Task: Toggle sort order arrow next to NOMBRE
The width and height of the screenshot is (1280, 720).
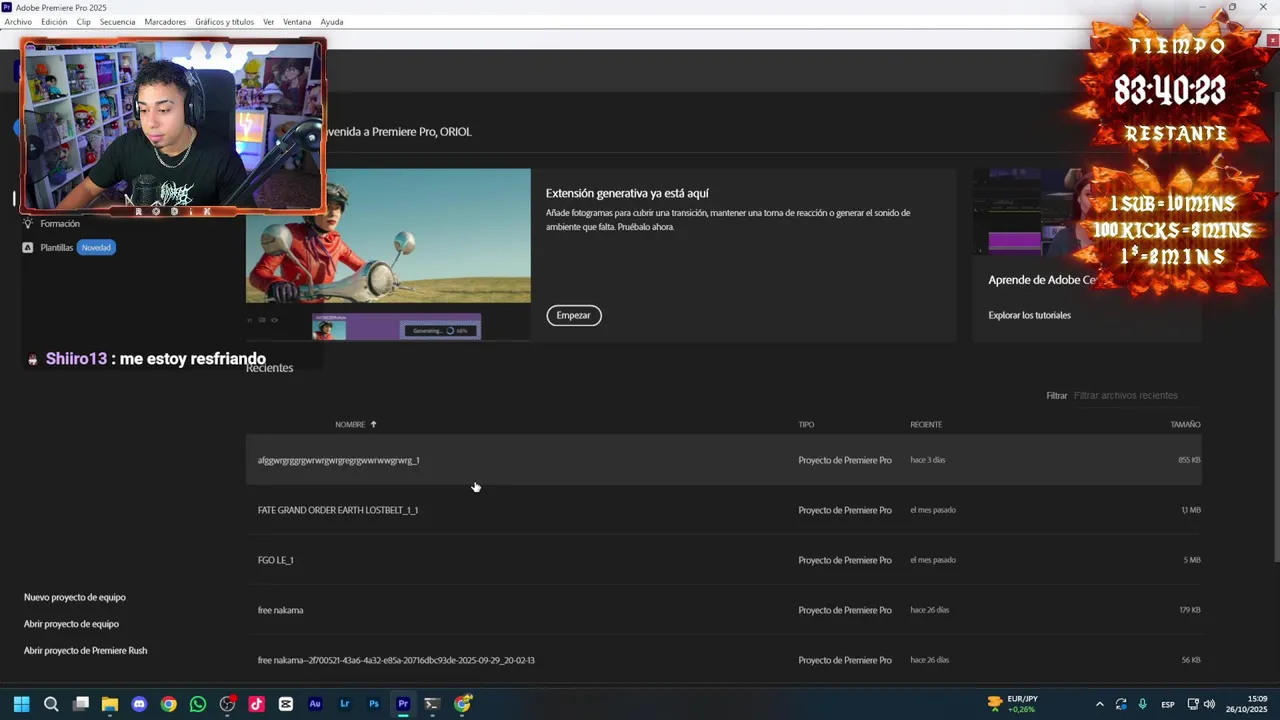Action: 374,424
